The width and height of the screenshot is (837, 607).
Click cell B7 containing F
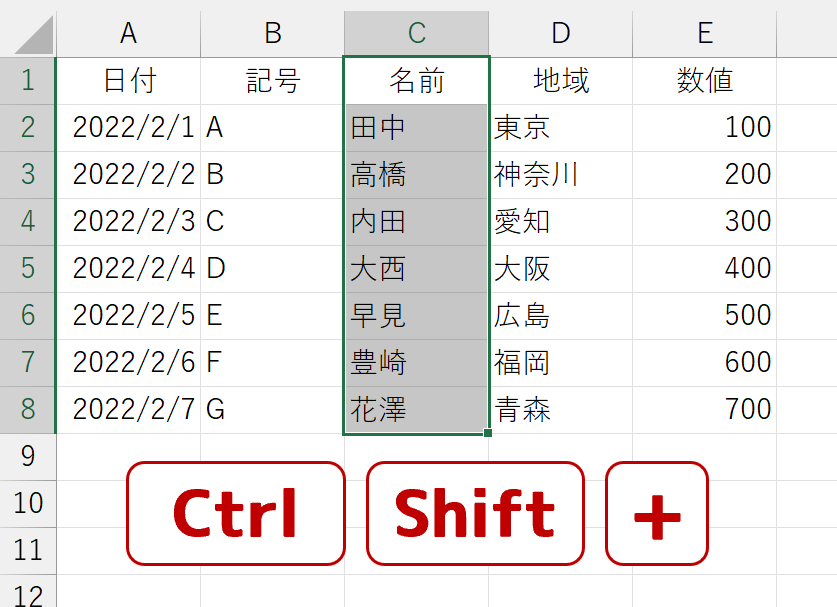(272, 362)
